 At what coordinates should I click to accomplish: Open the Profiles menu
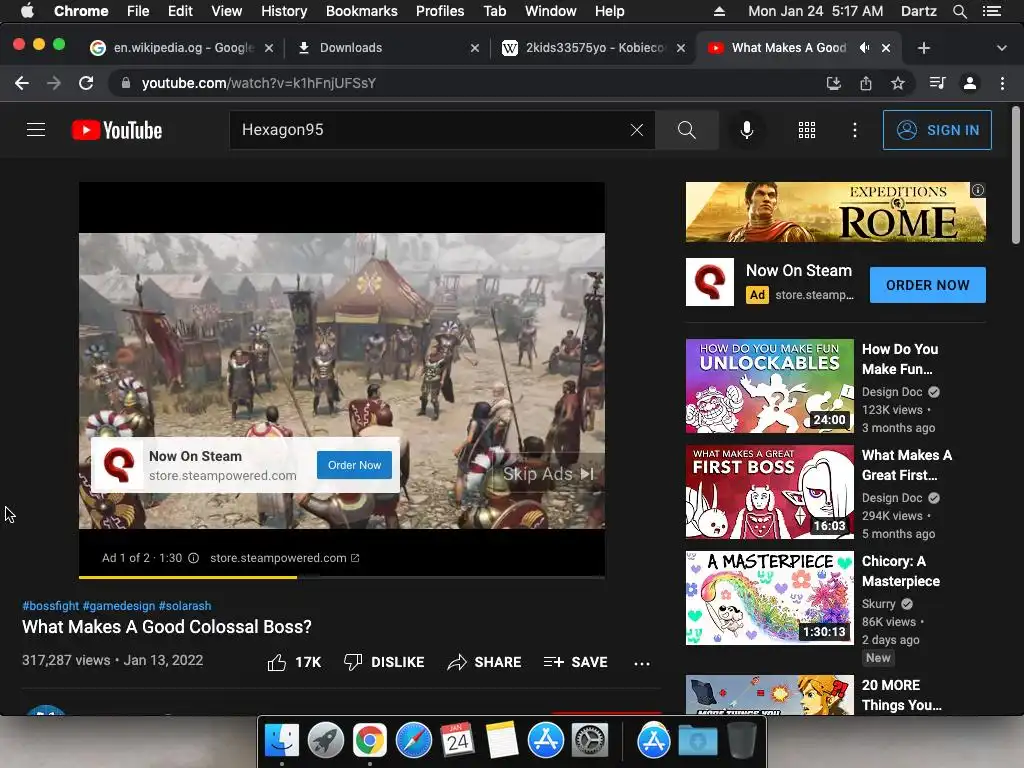point(440,11)
